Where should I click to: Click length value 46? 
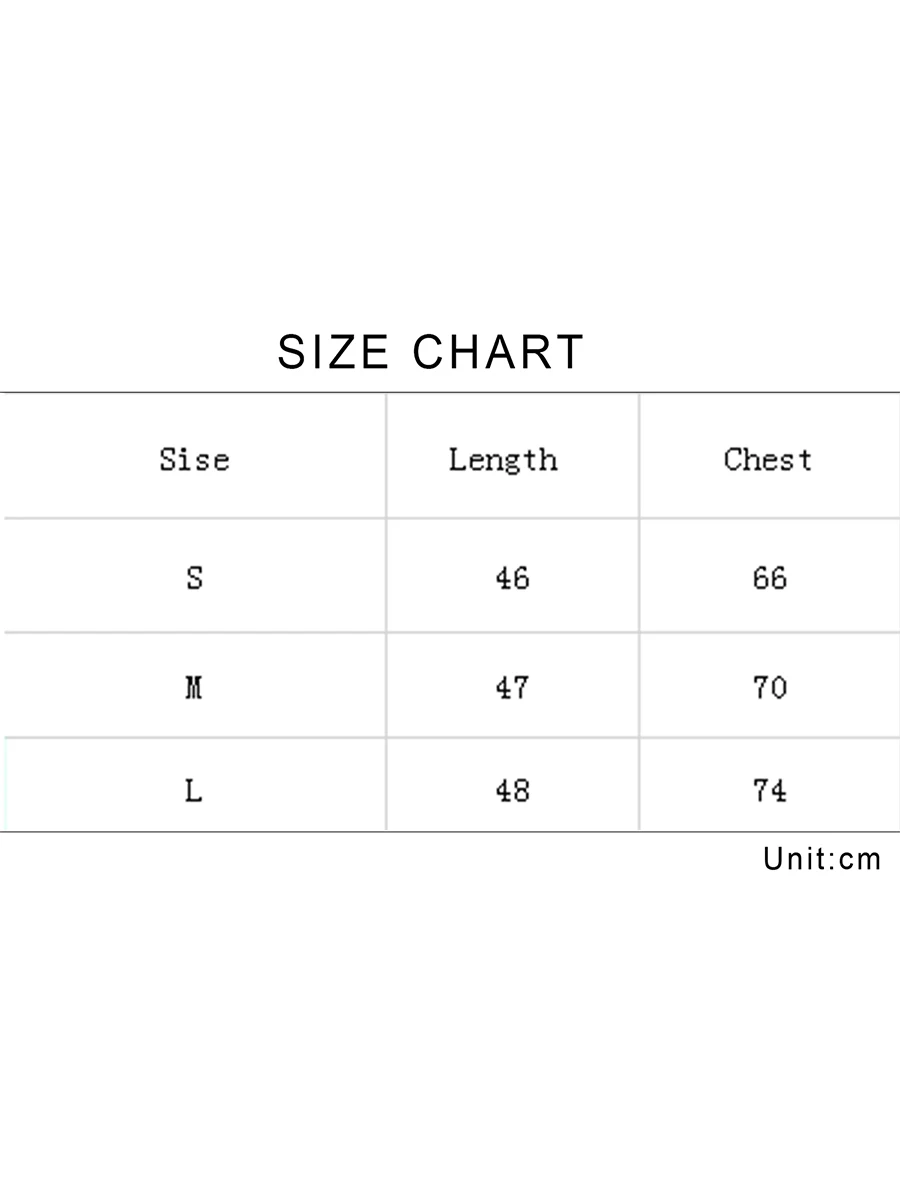(x=512, y=578)
